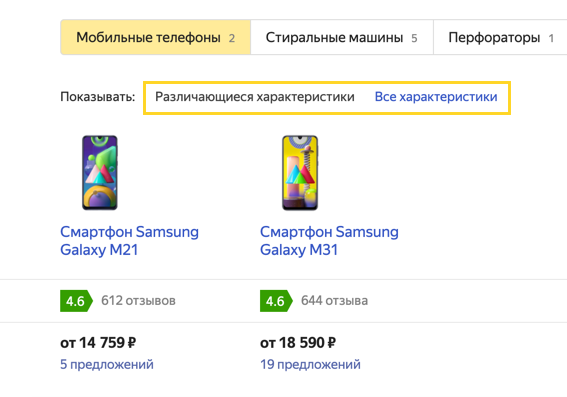Open the Samsung Galaxy M31 phone image
Viewport: 567px width, 397px height.
tap(300, 173)
